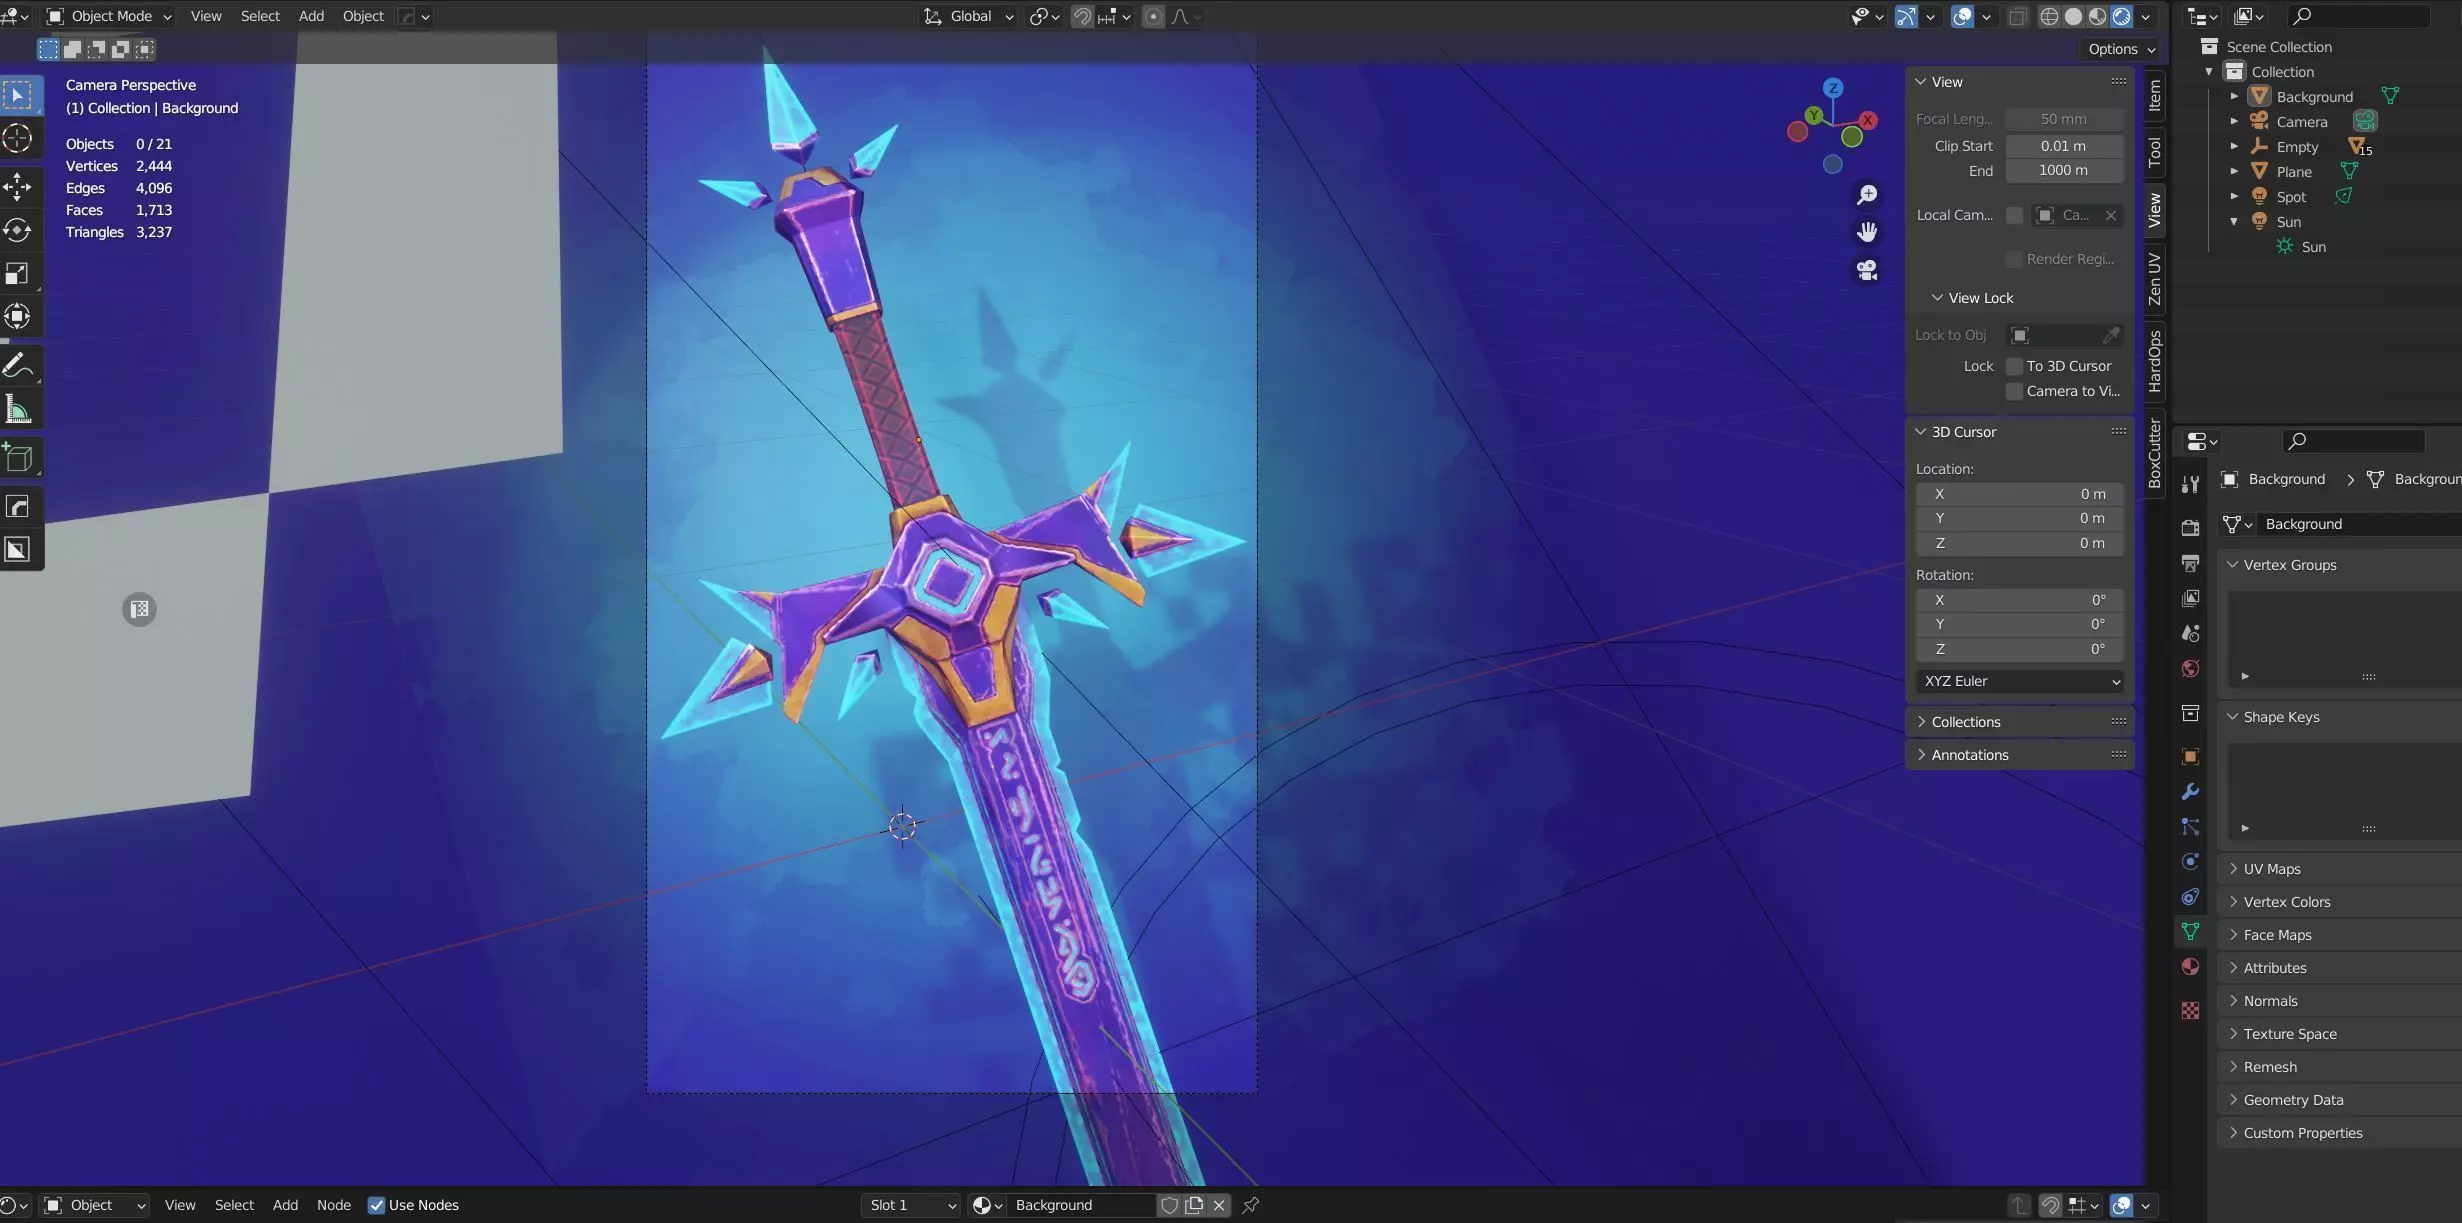Choose the Move tool in toolbar

(19, 186)
